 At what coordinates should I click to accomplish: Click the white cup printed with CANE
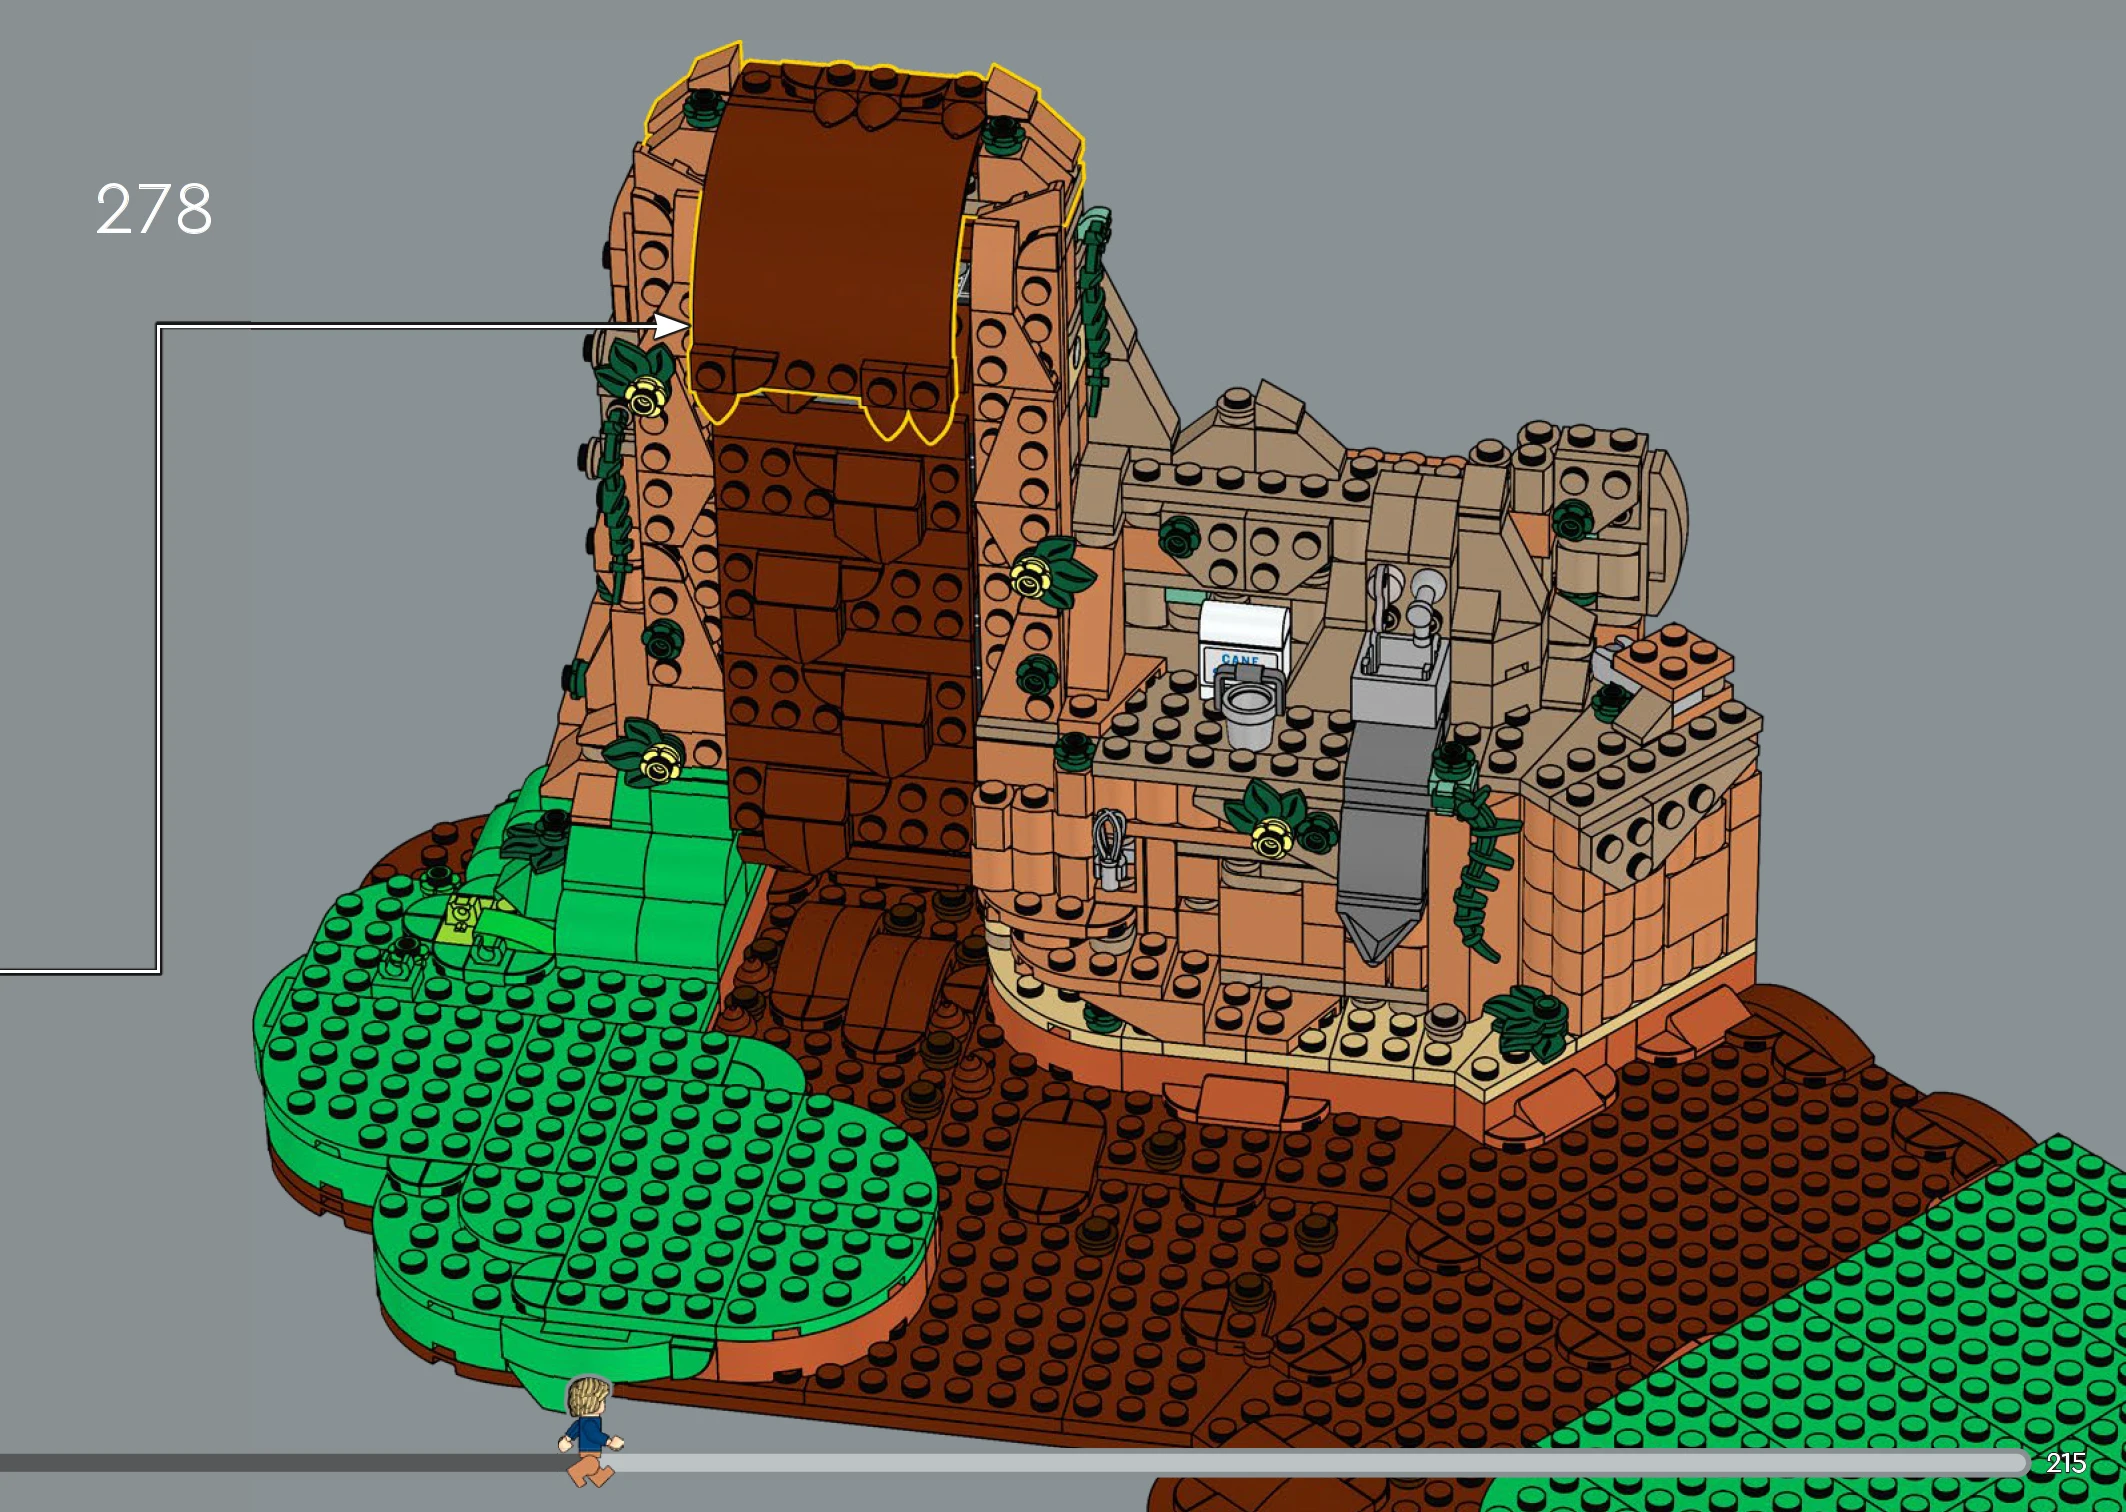(x=1243, y=630)
